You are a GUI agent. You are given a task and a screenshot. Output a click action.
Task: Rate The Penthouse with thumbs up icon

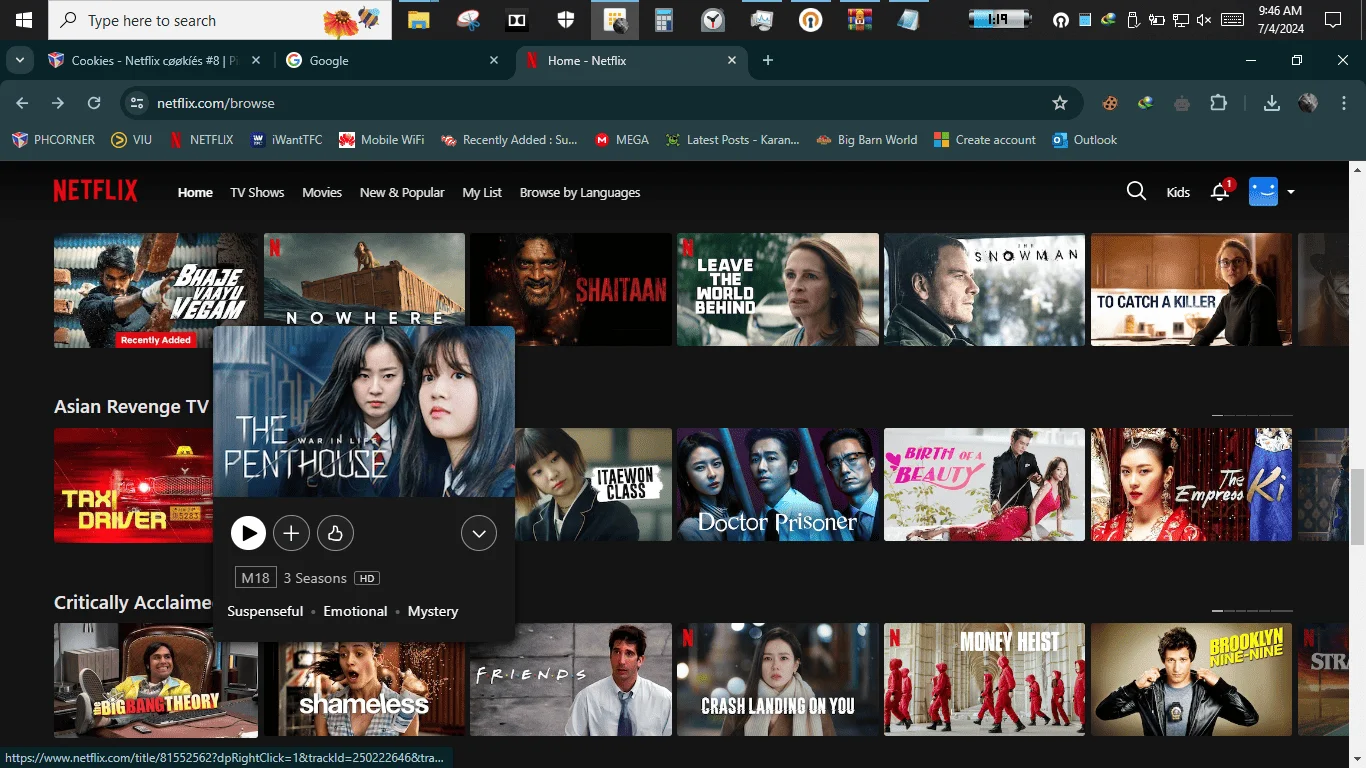coord(335,534)
